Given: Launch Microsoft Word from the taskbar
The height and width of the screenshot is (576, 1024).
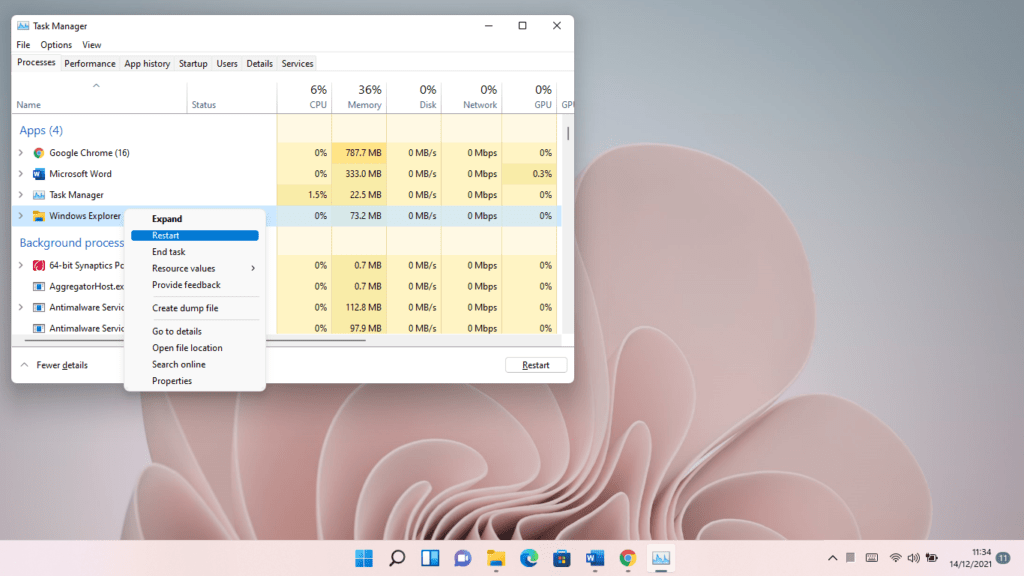Looking at the screenshot, I should pos(594,557).
